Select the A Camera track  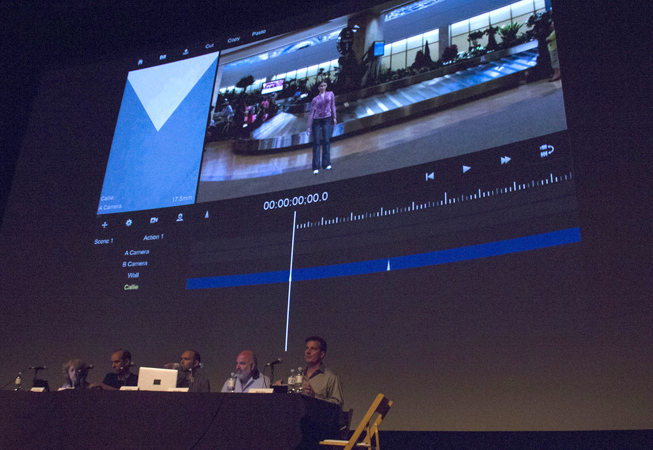137,253
